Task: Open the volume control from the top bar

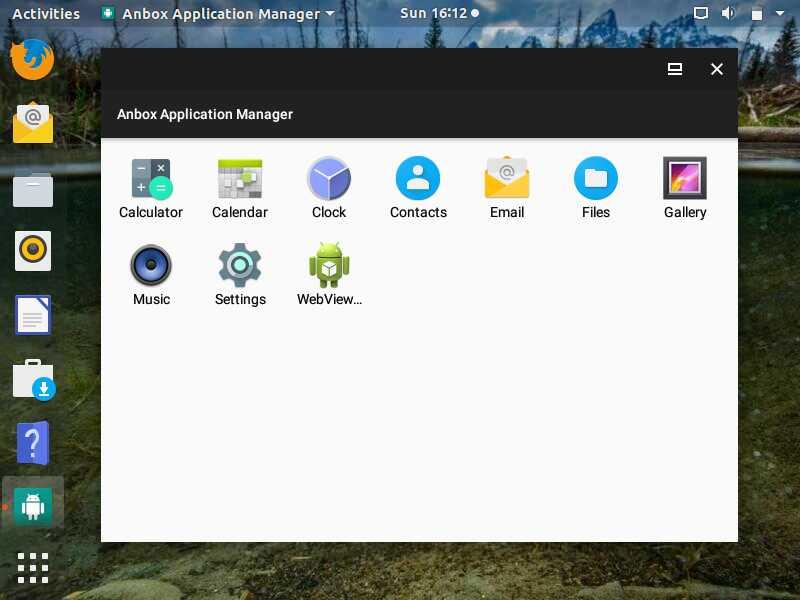Action: click(729, 13)
